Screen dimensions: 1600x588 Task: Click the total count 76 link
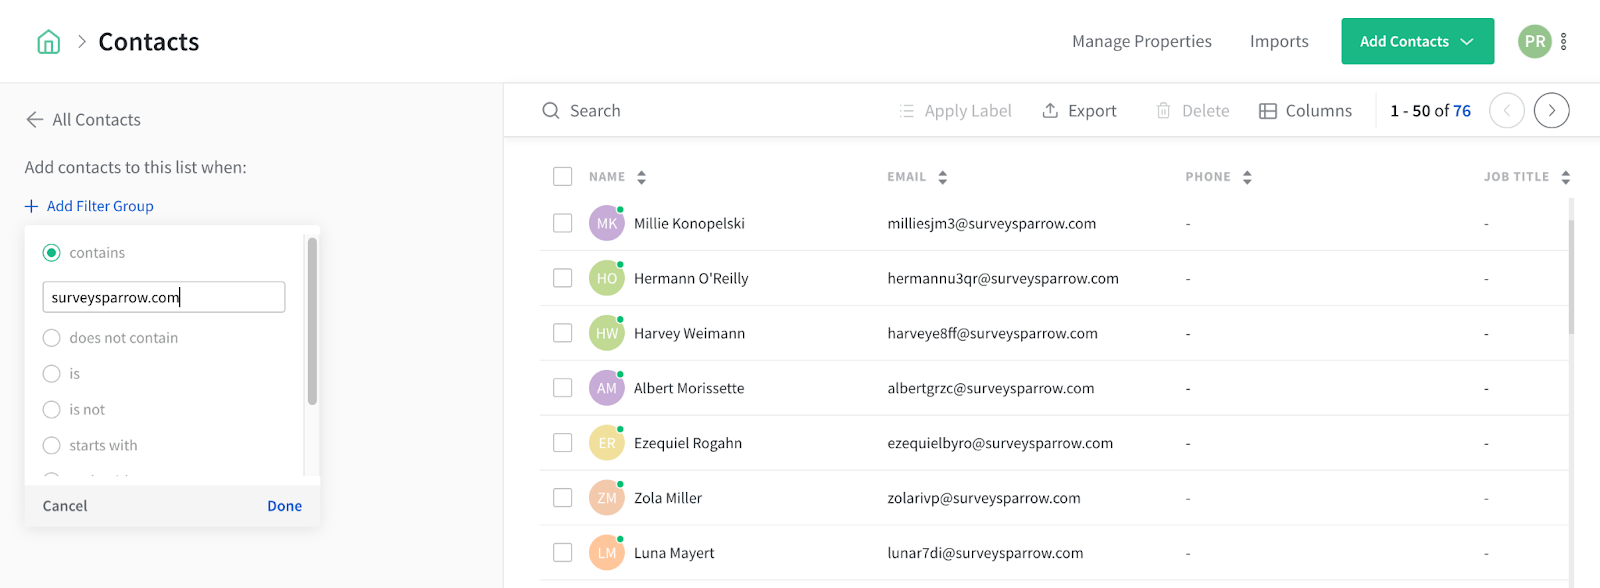click(1462, 111)
